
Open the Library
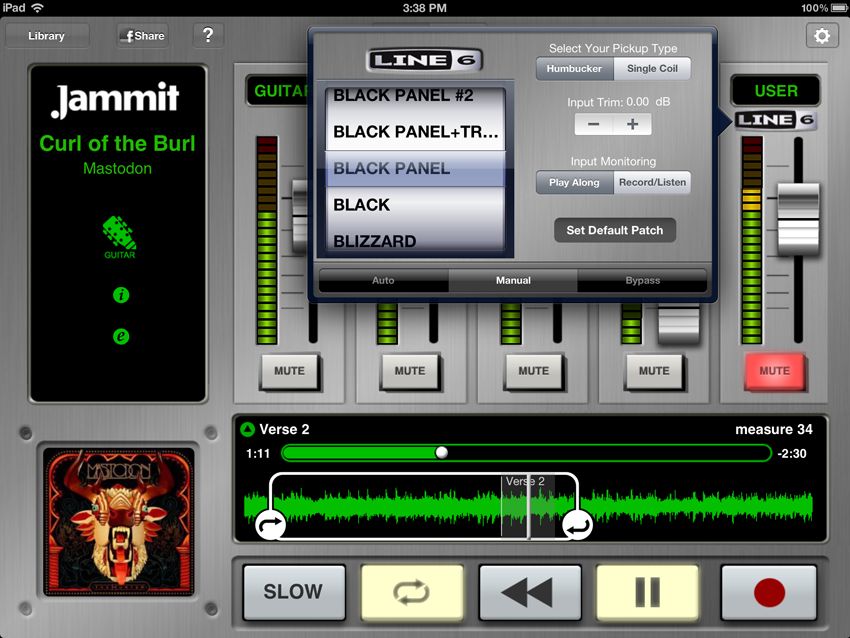click(47, 36)
